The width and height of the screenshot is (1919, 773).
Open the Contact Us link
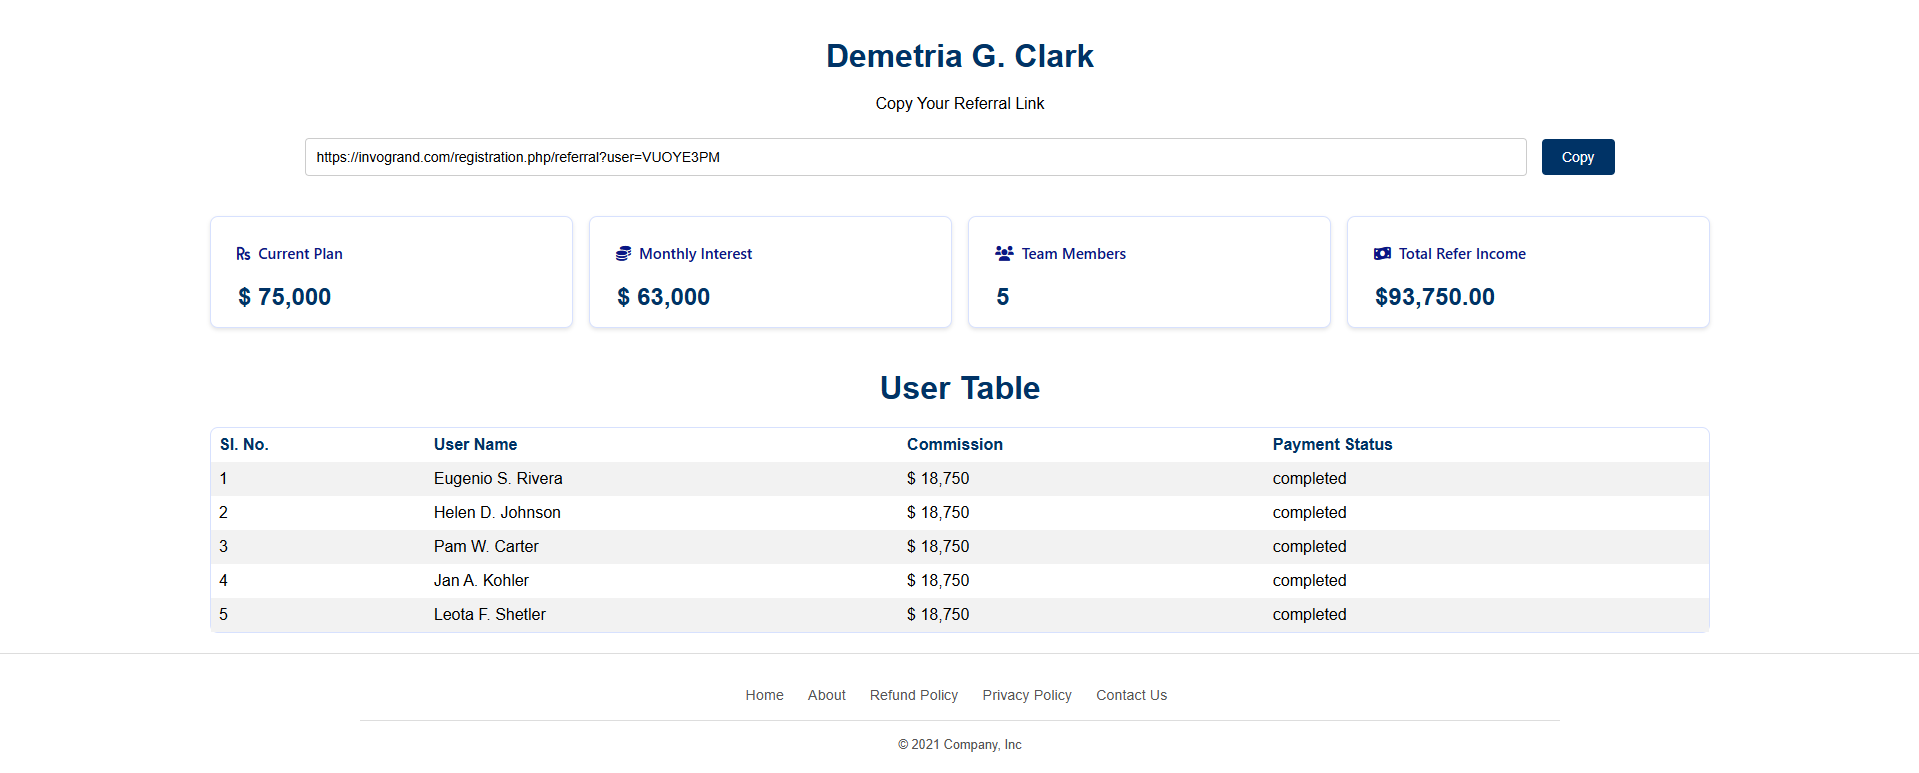click(1131, 695)
